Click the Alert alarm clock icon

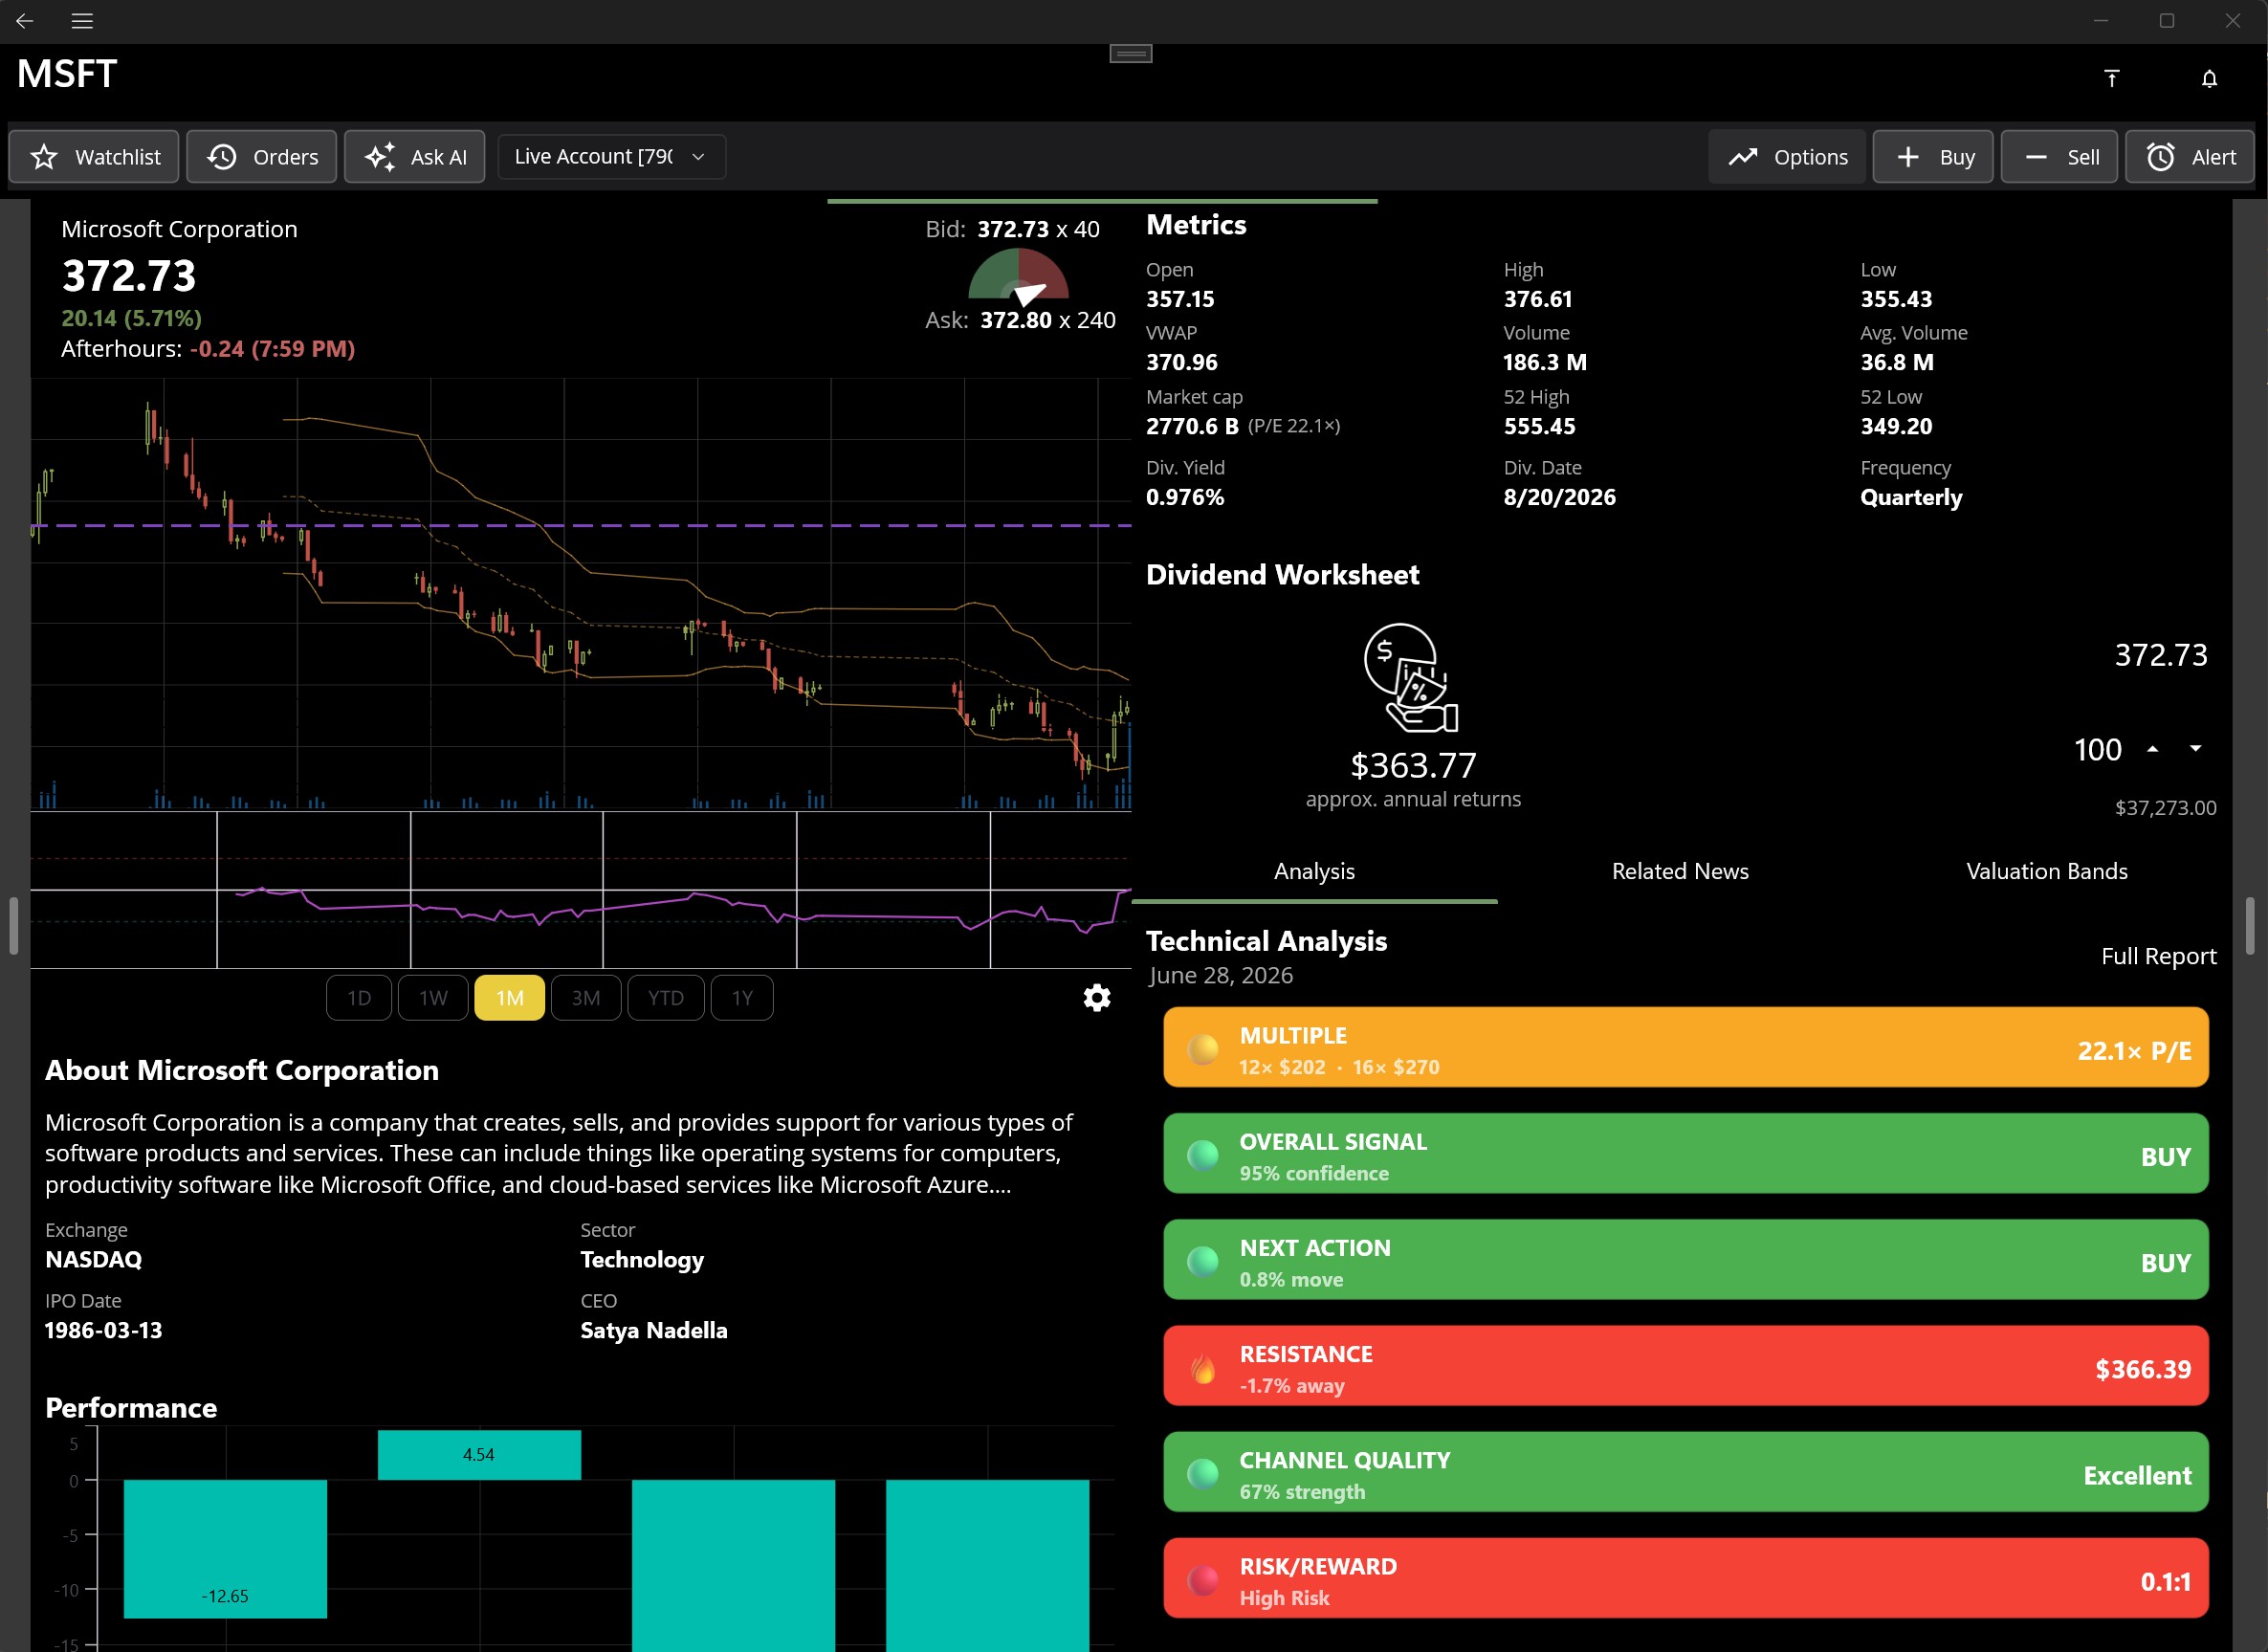click(x=2160, y=157)
